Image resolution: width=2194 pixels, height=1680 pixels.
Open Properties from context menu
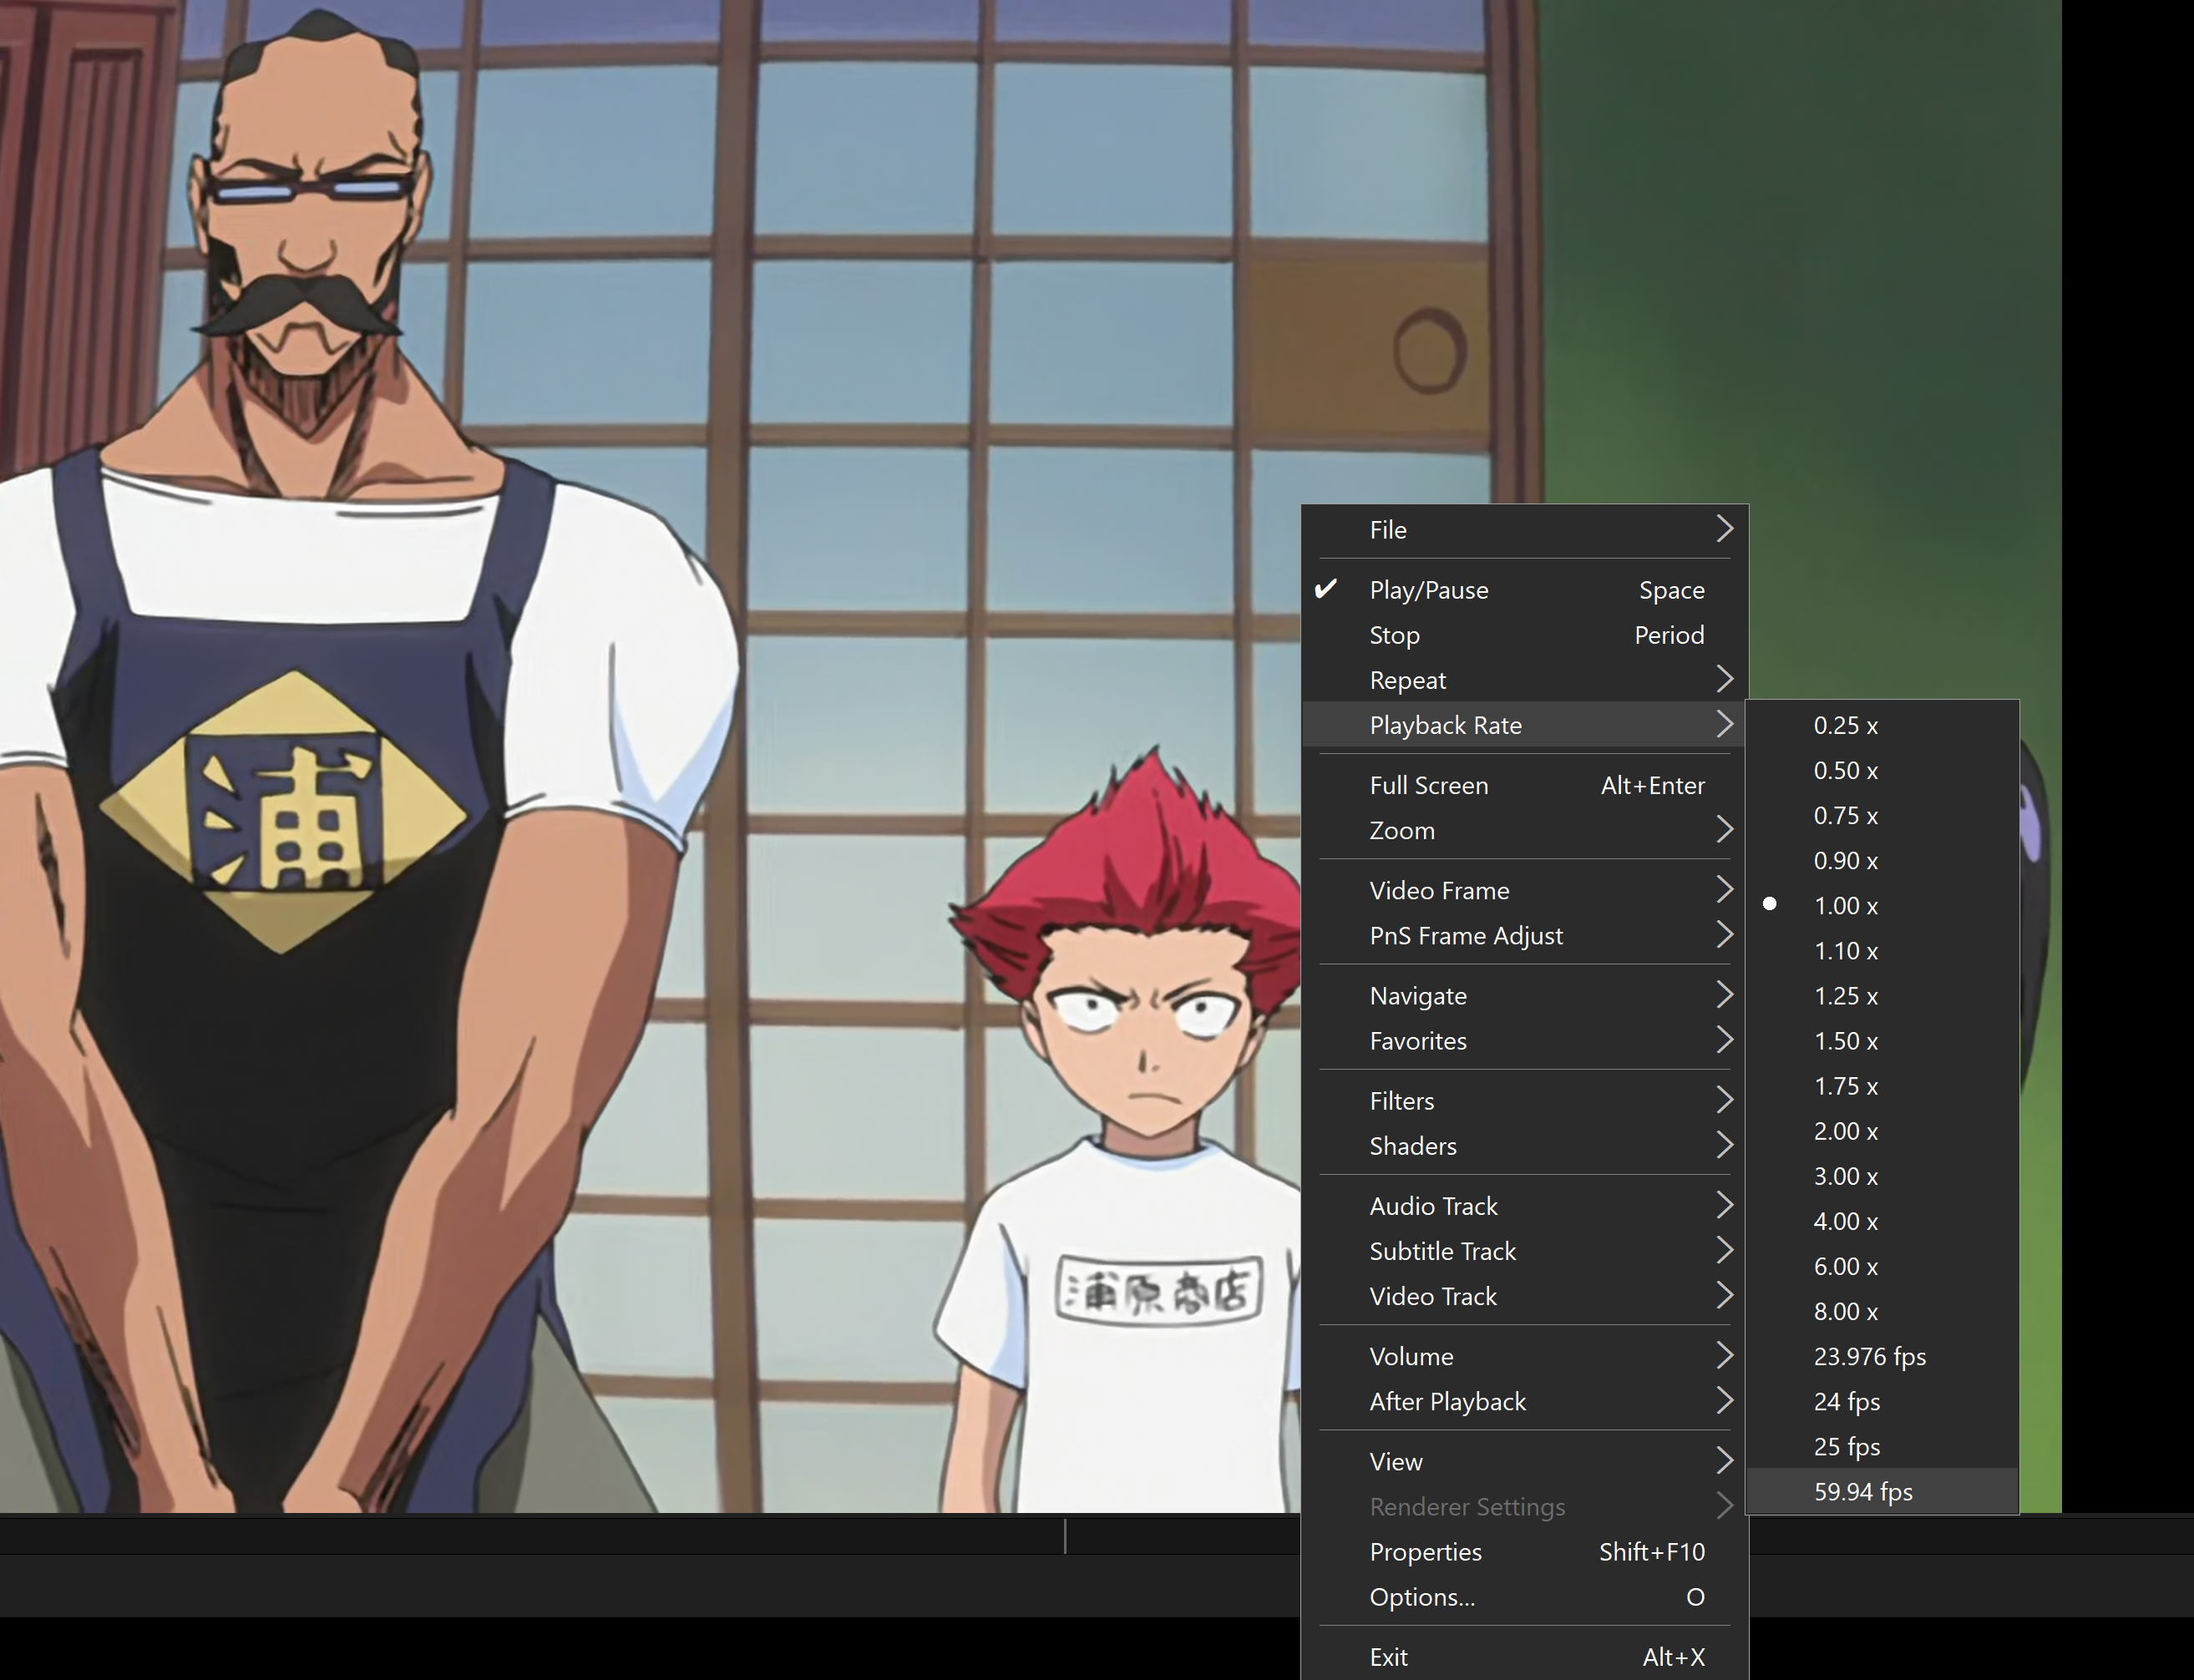[1425, 1552]
